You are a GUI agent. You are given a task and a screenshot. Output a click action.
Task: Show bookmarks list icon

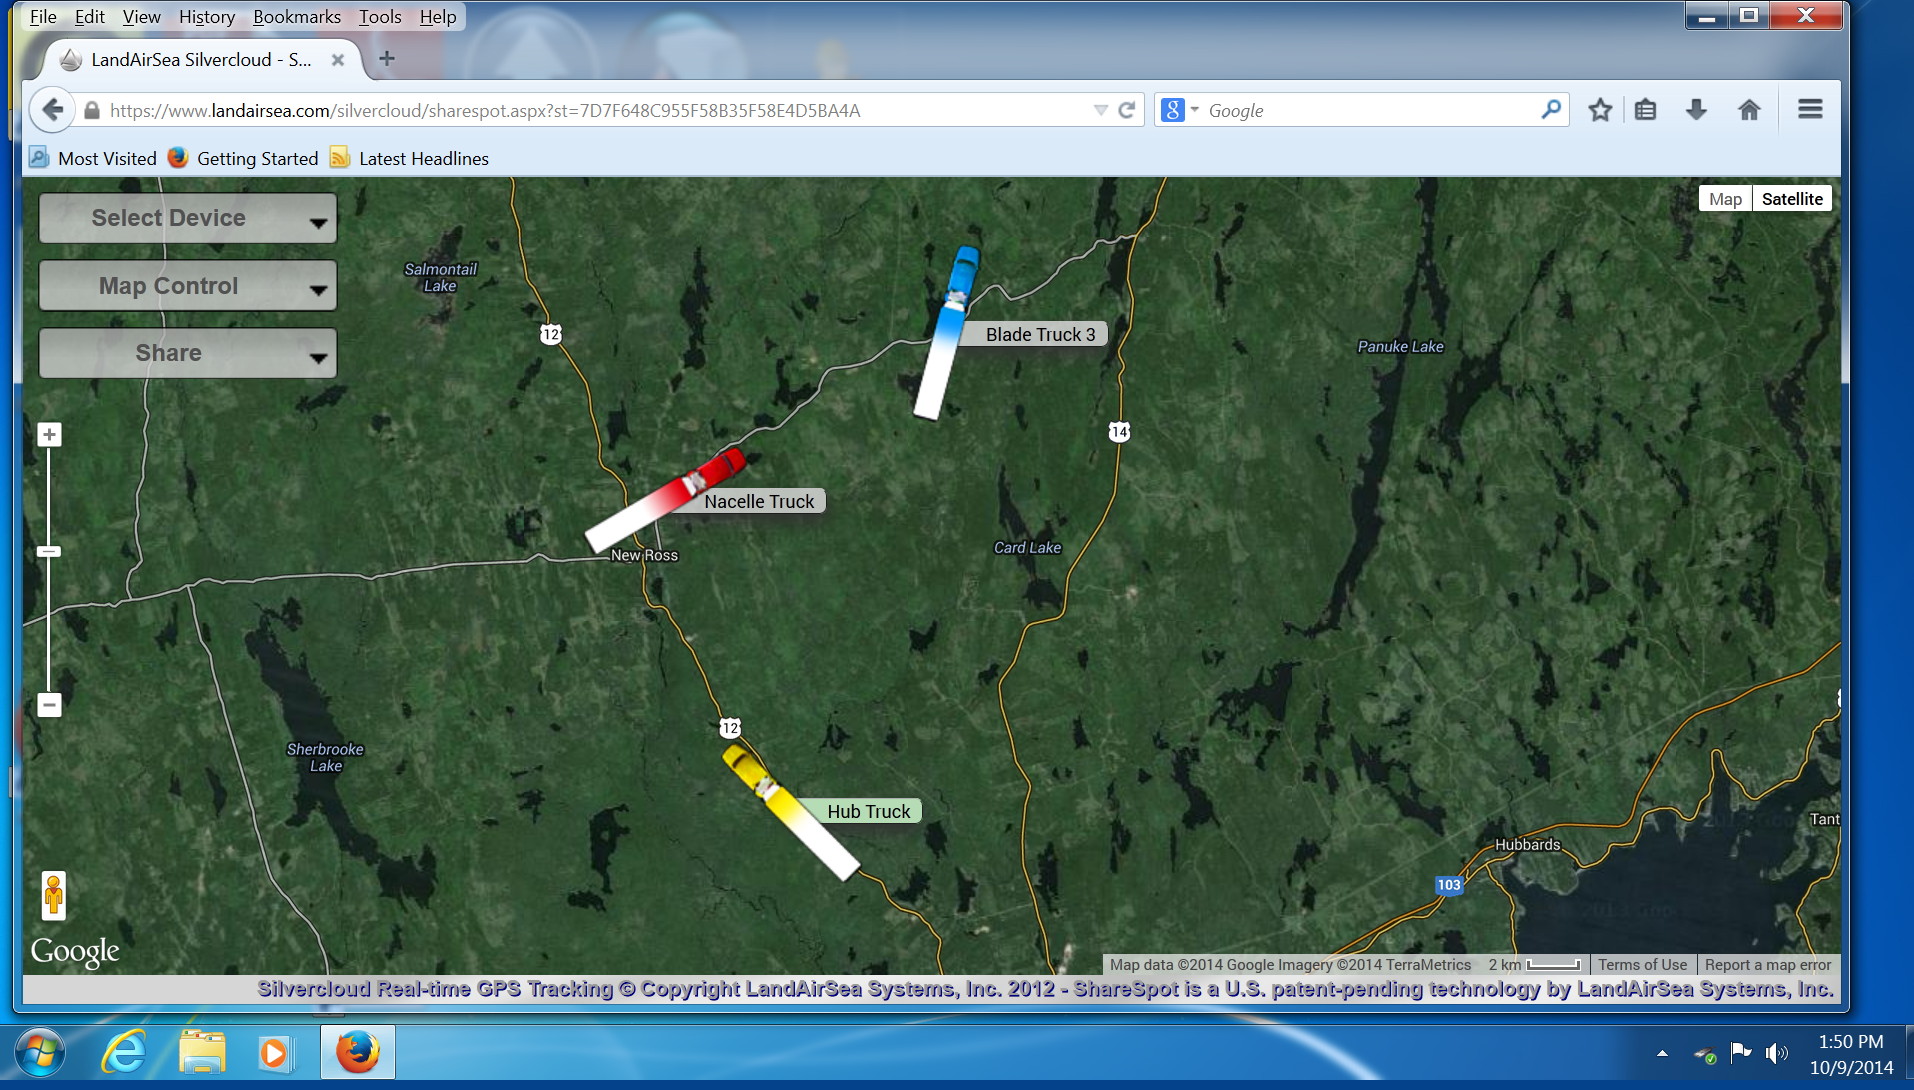pos(1645,110)
